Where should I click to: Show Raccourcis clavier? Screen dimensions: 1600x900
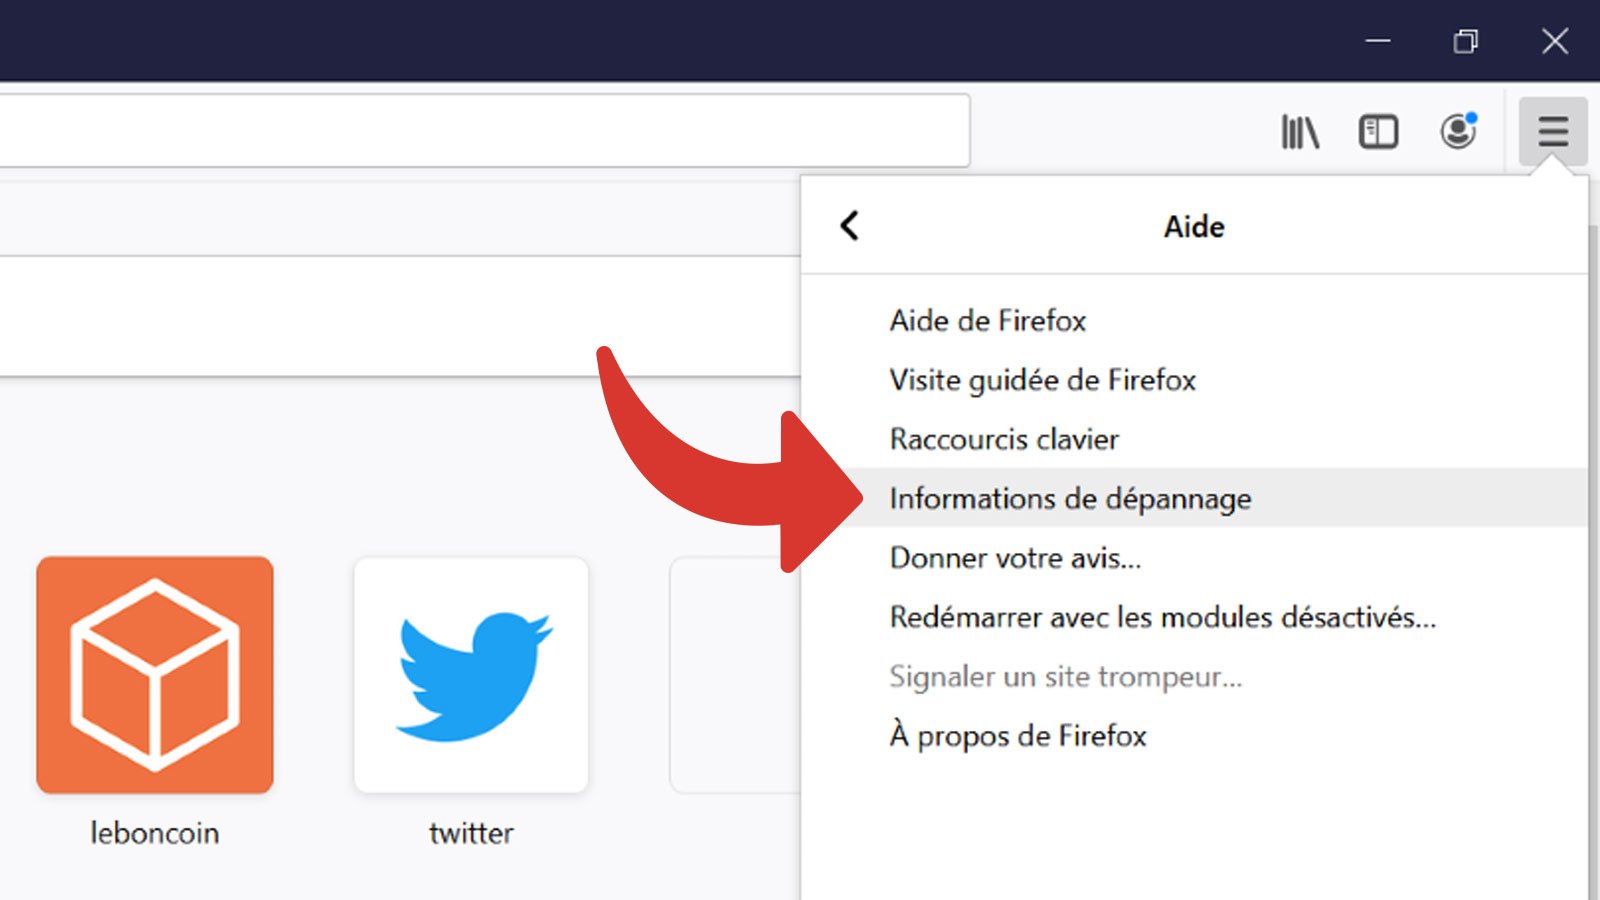(1194, 439)
